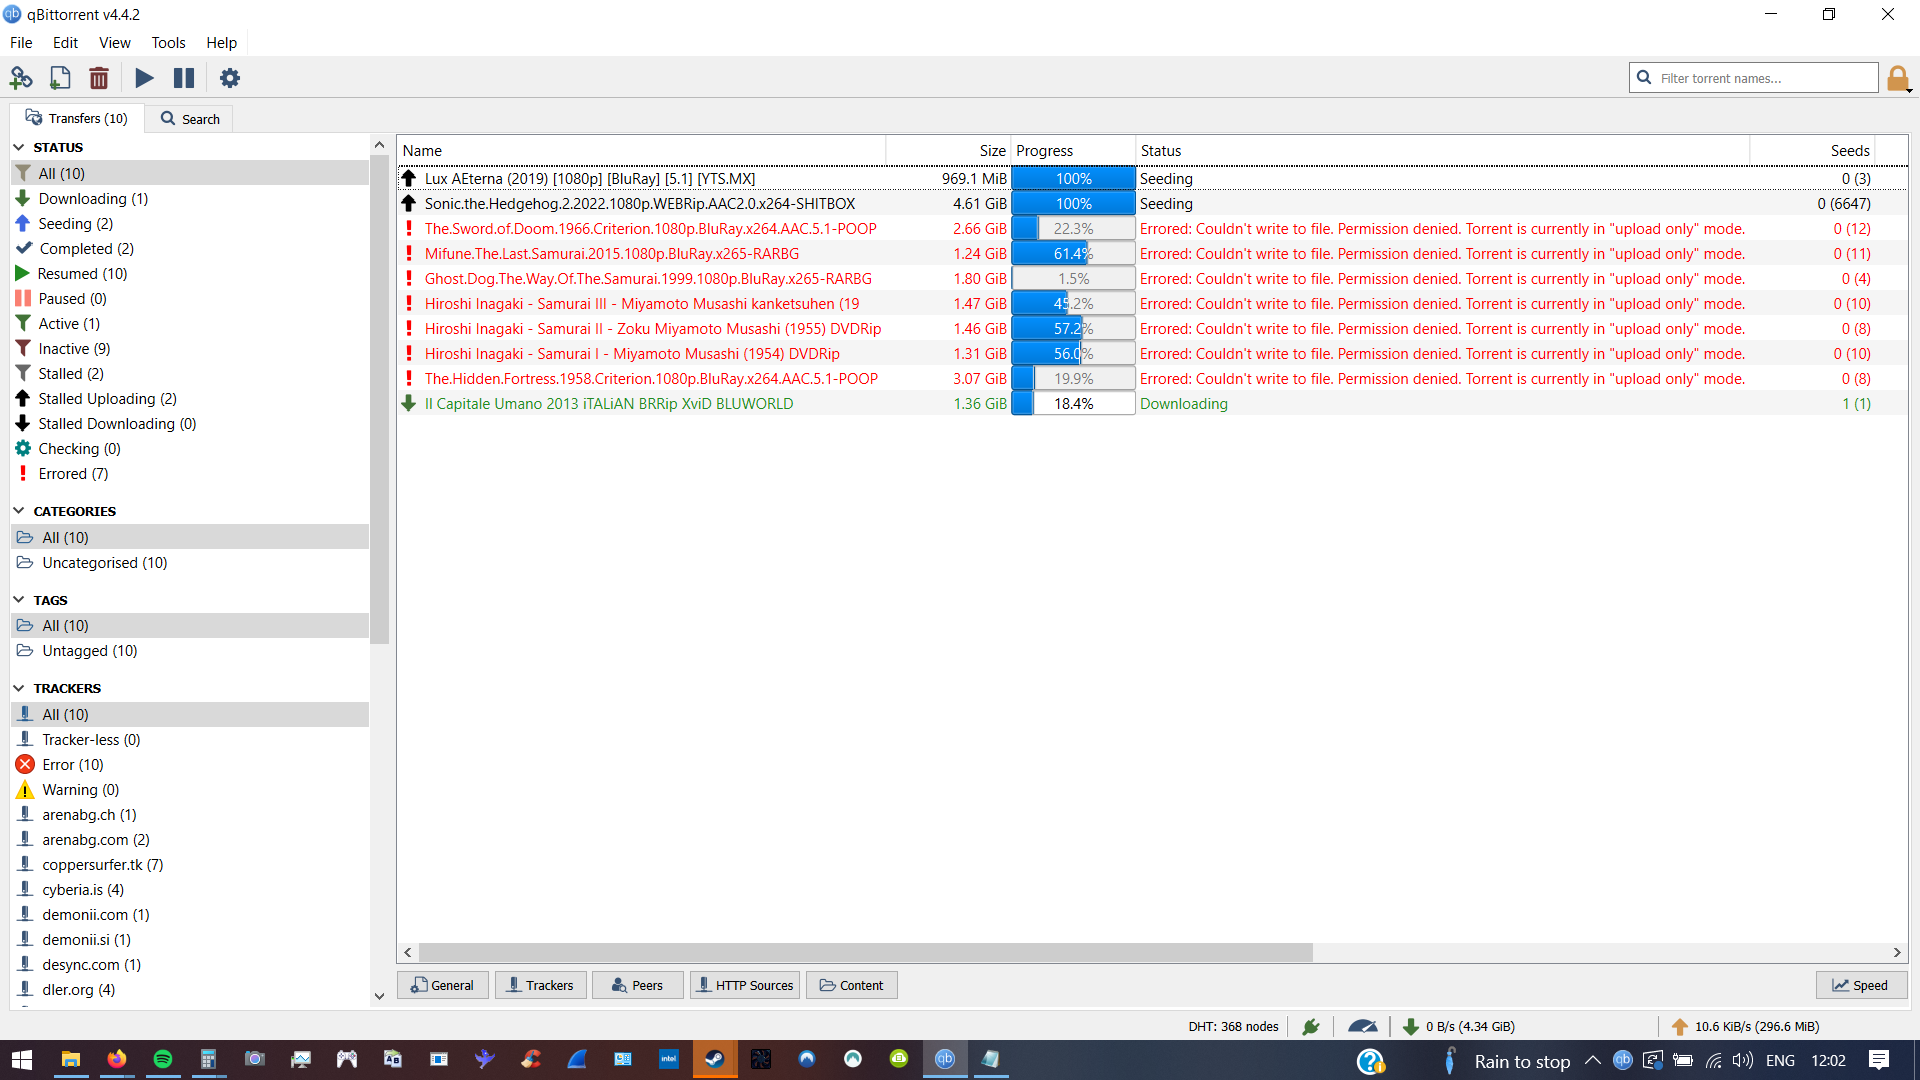
Task: Open the Tools menu
Action: pyautogui.click(x=168, y=43)
